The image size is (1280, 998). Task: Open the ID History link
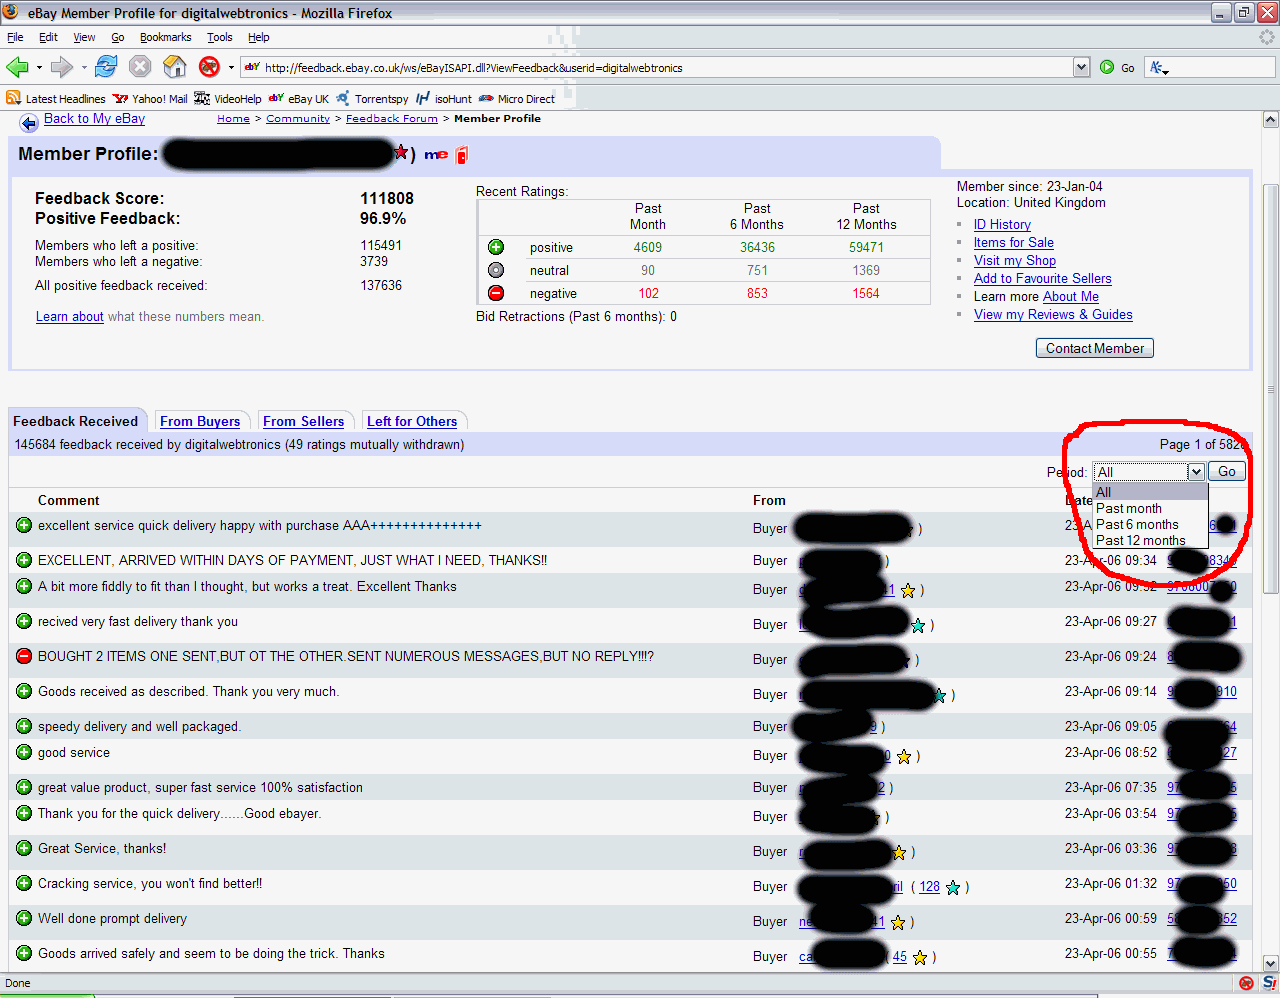tap(1002, 224)
